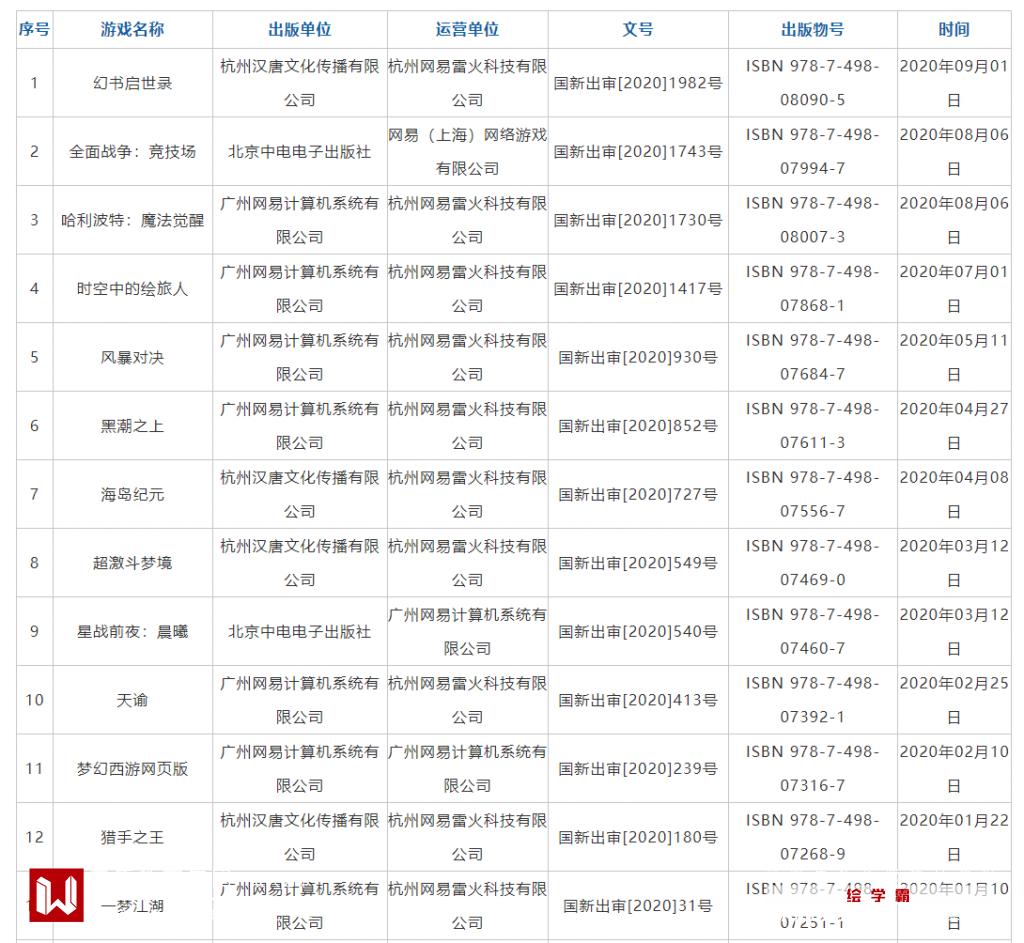Click approval number 国新出审[2020]930号
Viewport: 1024px width, 943px height.
pos(638,357)
